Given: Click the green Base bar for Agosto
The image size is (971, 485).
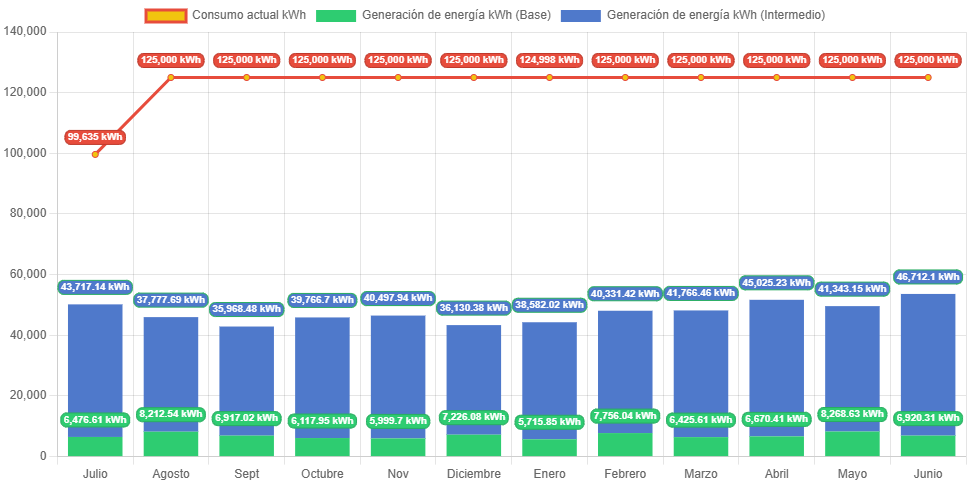Looking at the screenshot, I should point(171,444).
